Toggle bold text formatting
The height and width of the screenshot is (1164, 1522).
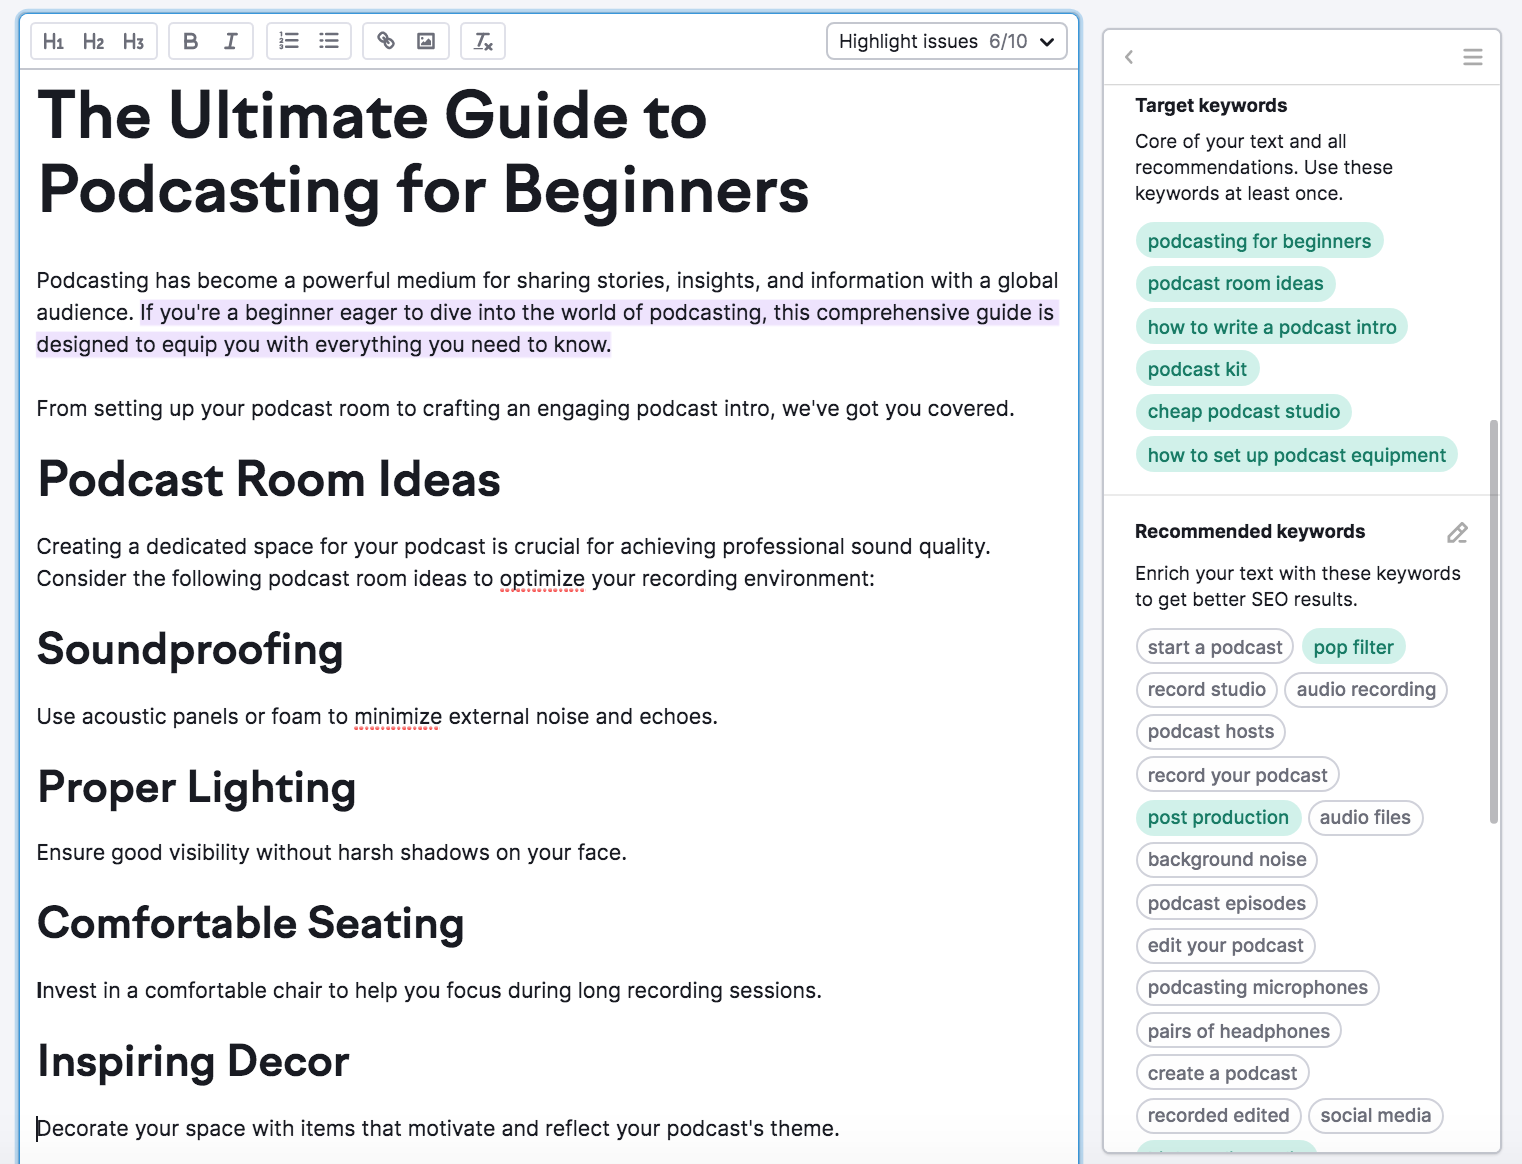(190, 41)
